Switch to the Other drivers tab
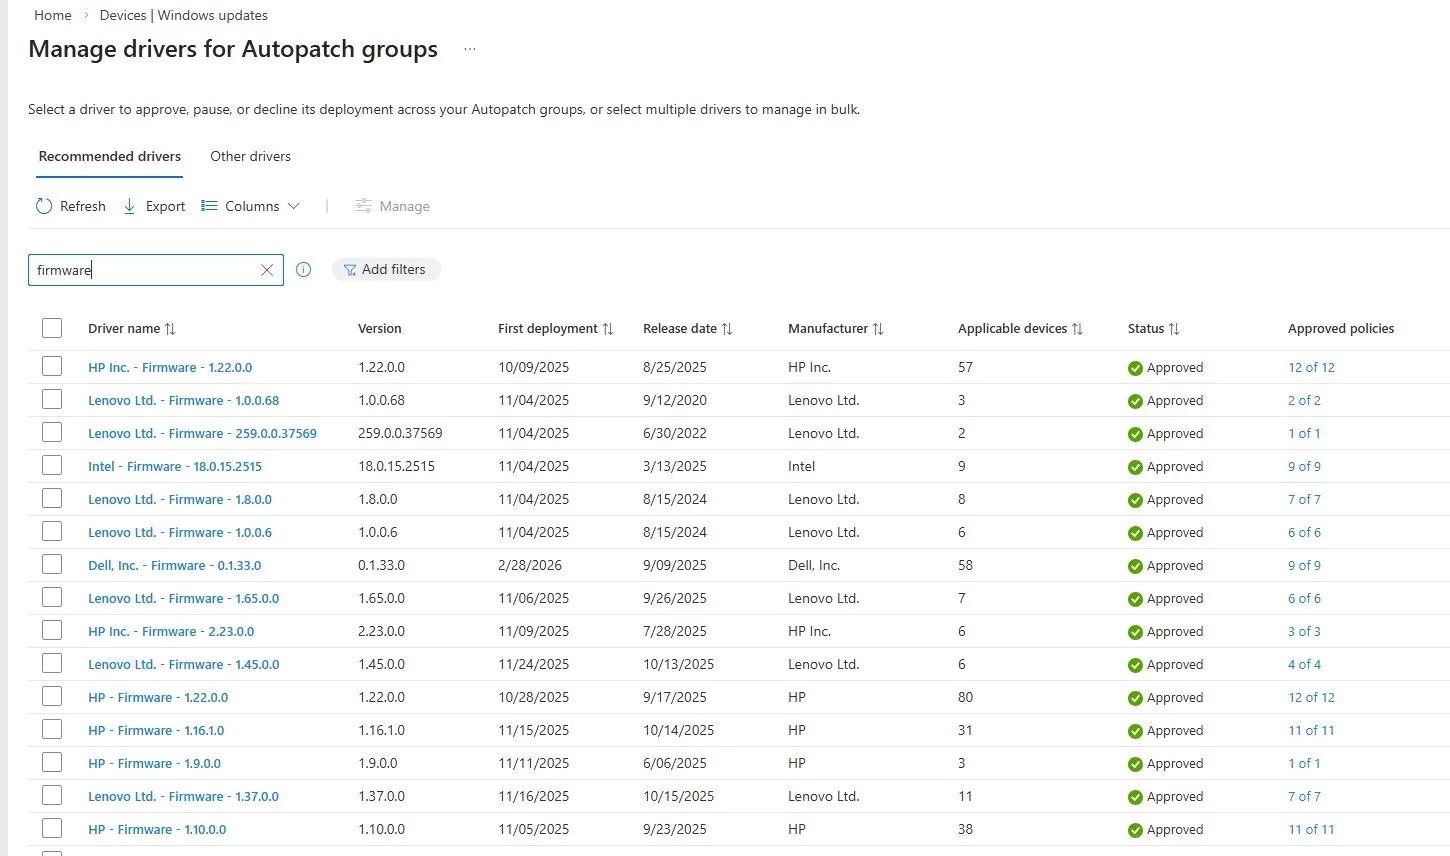The height and width of the screenshot is (856, 1450). click(x=250, y=156)
